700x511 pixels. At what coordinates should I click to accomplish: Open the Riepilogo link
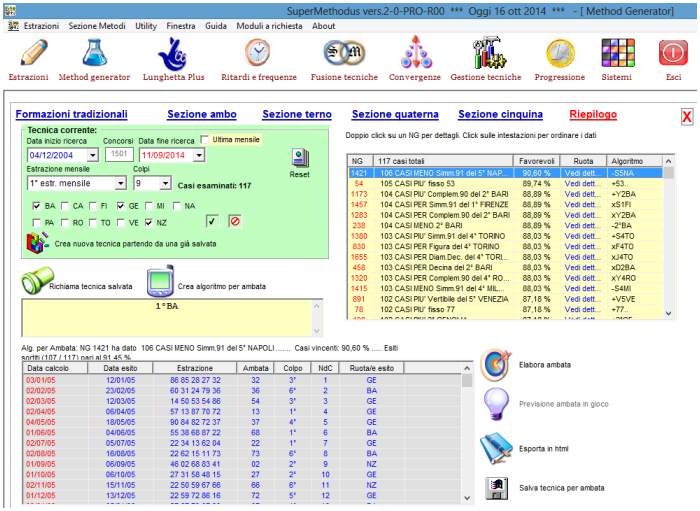pyautogui.click(x=593, y=114)
